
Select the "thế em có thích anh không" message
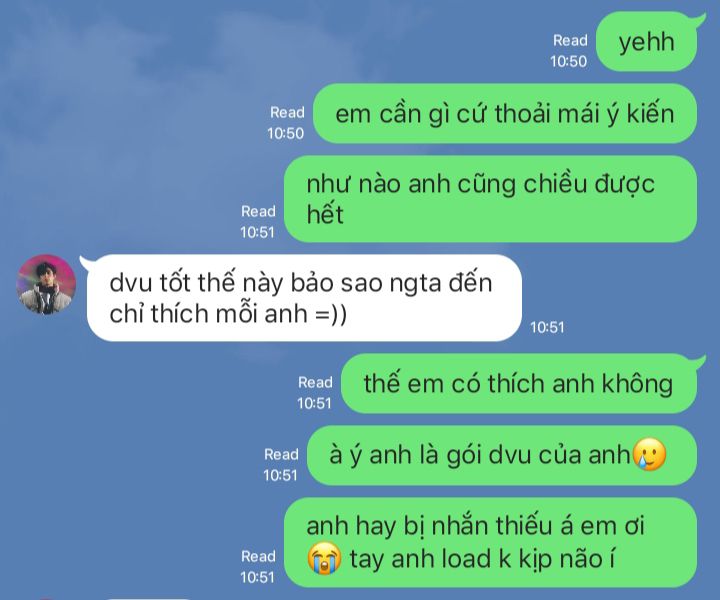pyautogui.click(x=519, y=383)
